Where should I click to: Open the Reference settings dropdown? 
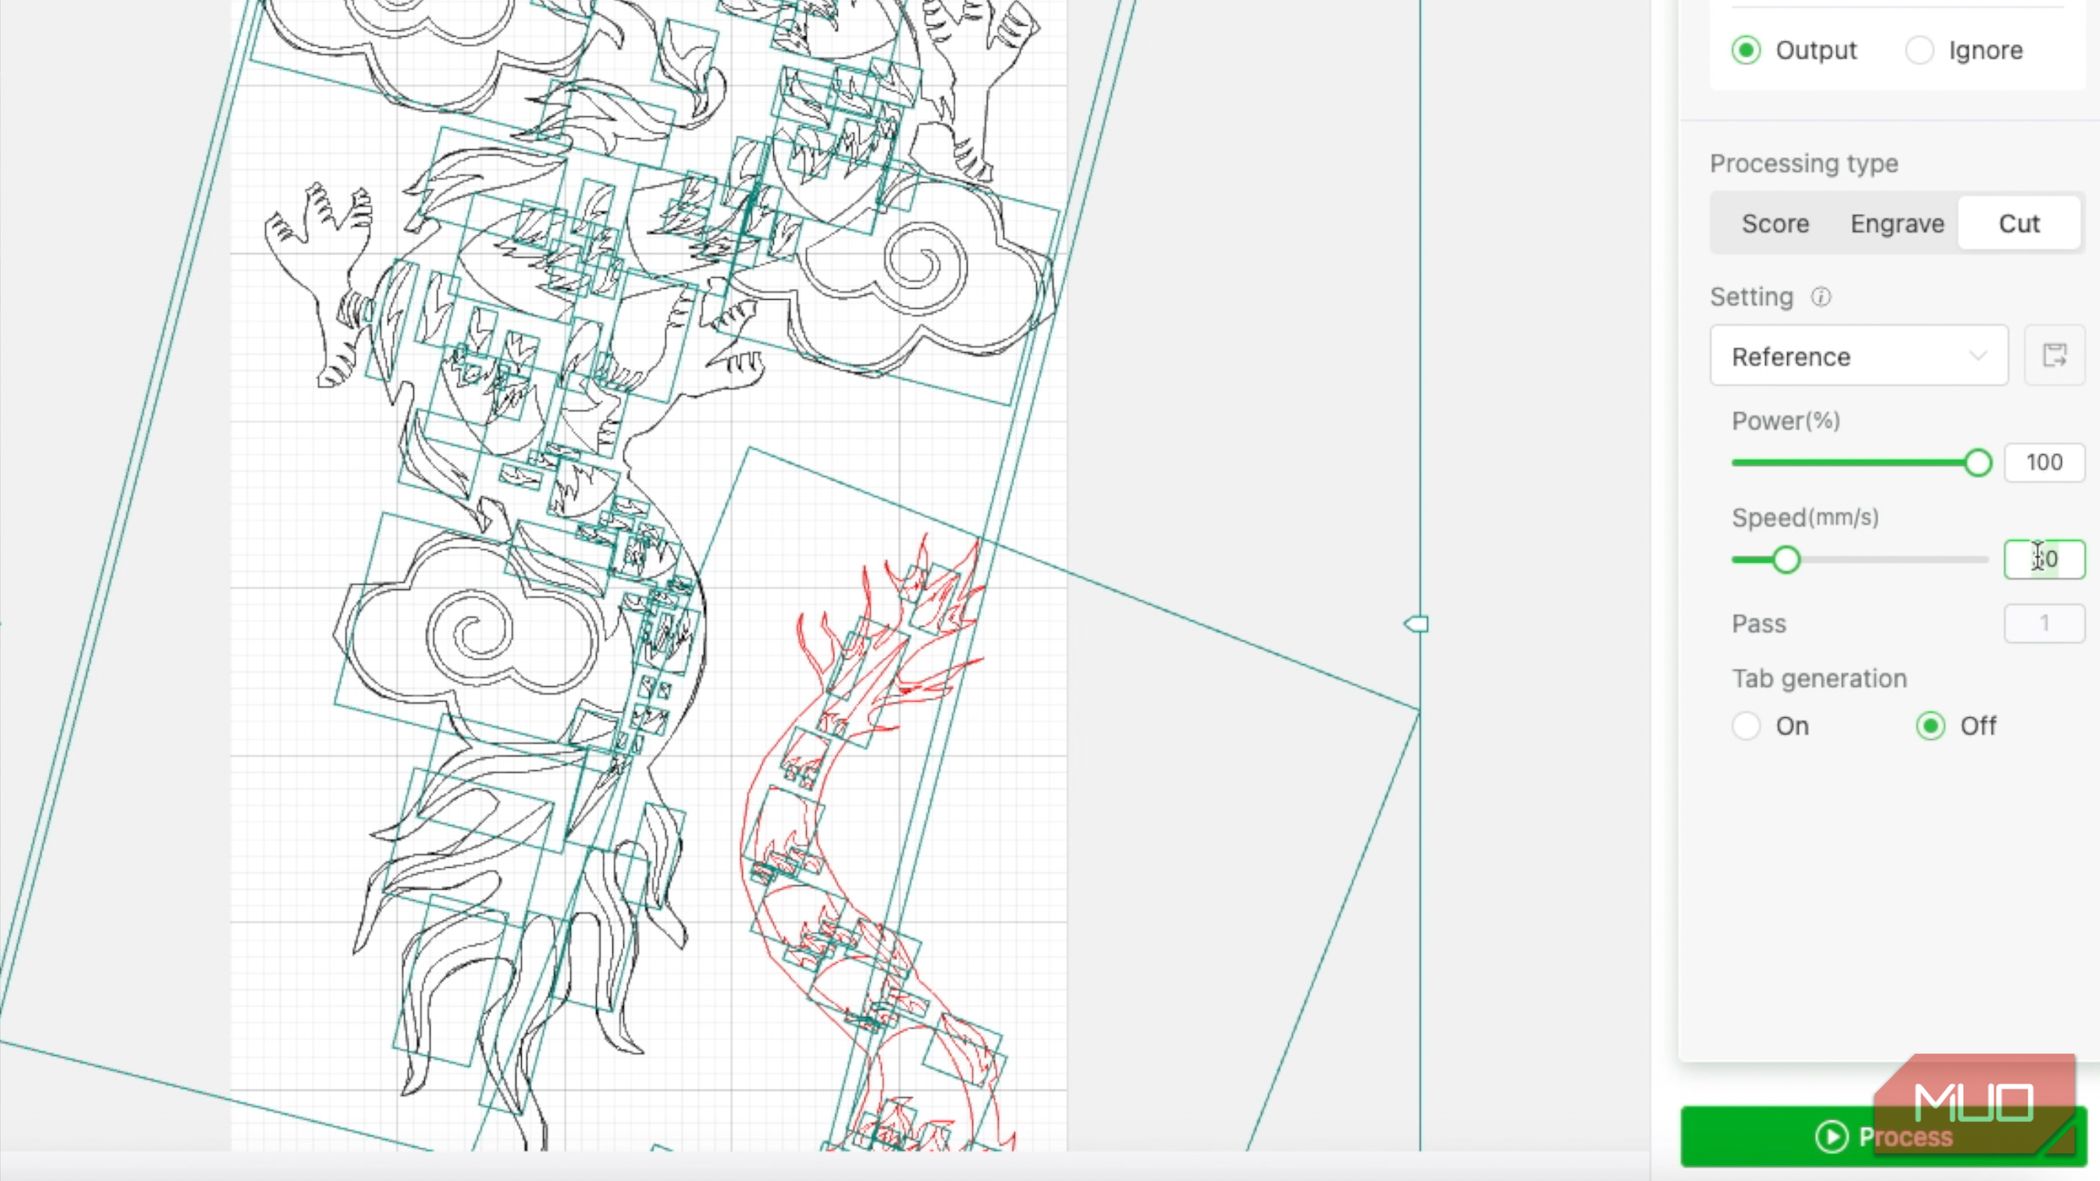(x=1861, y=356)
